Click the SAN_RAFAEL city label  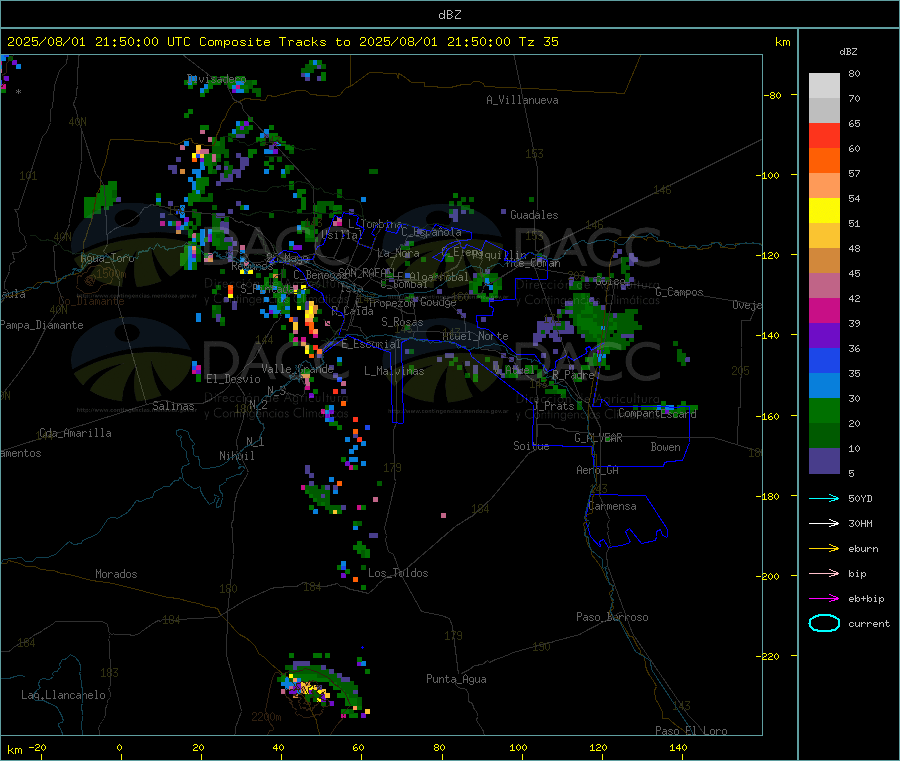366,272
